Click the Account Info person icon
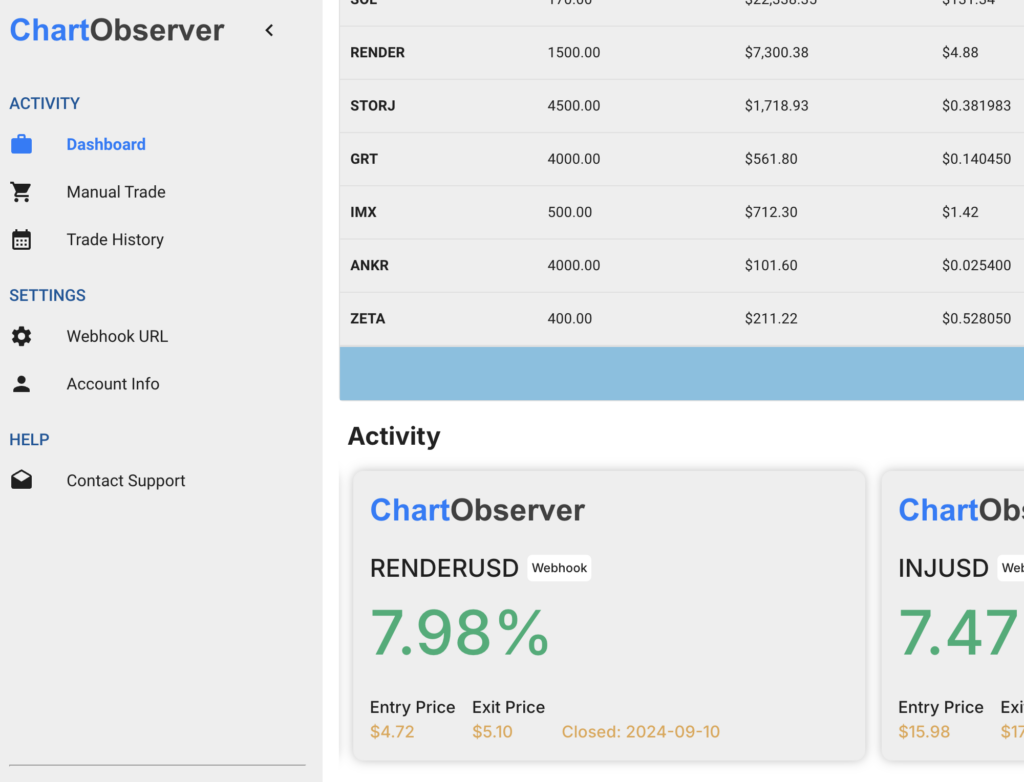This screenshot has width=1024, height=782. (22, 384)
